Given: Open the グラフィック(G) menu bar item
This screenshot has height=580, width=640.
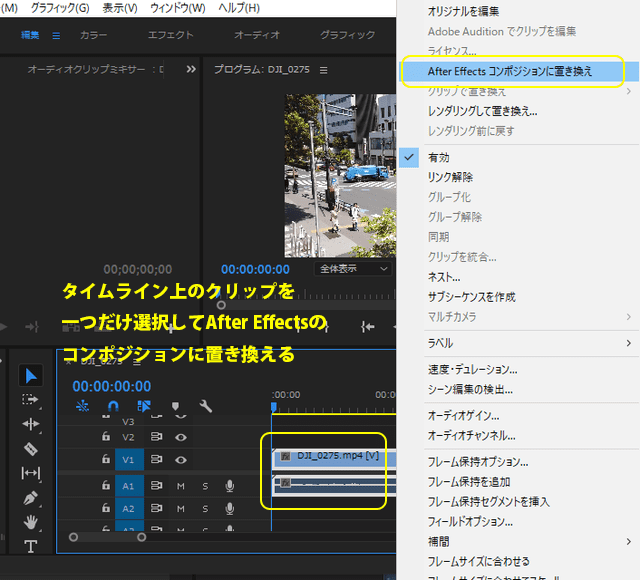Looking at the screenshot, I should pyautogui.click(x=60, y=8).
